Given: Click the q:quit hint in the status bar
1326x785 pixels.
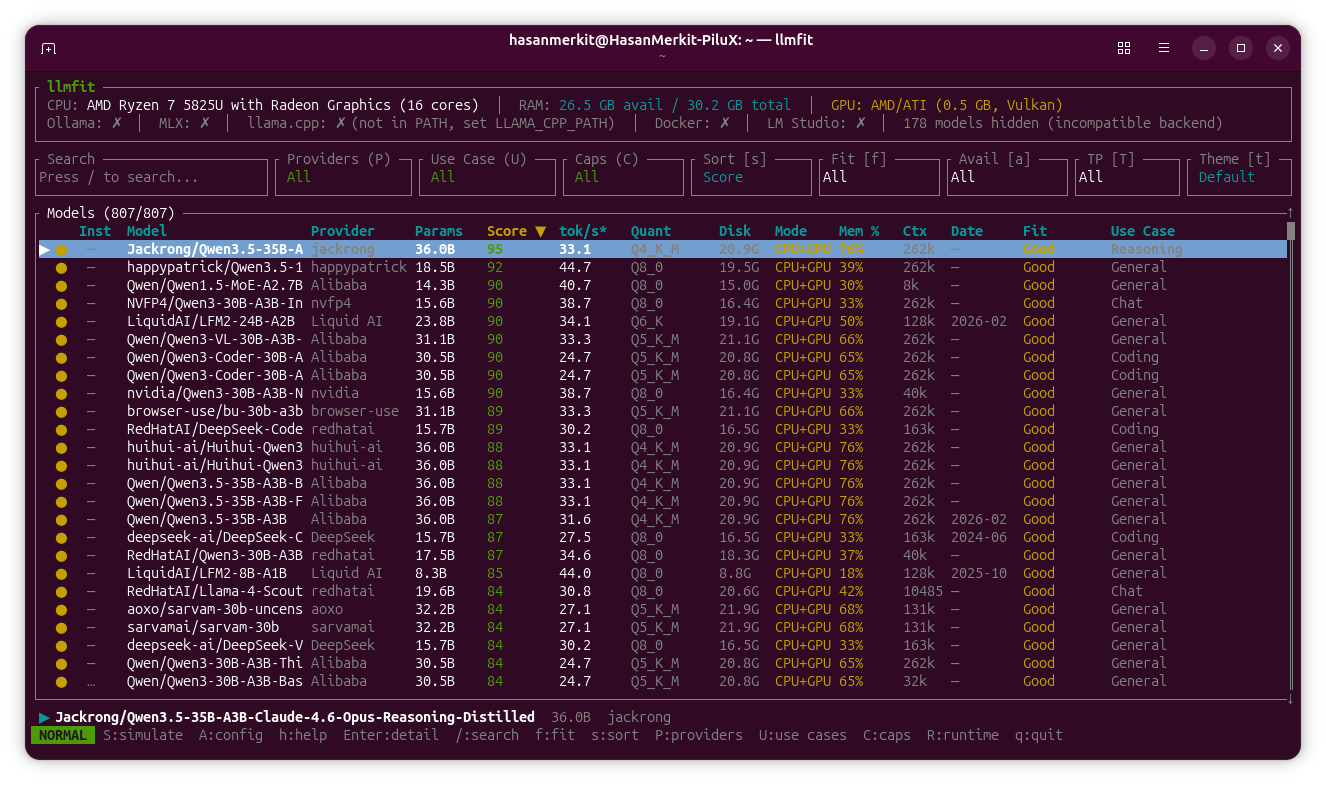Looking at the screenshot, I should click(1039, 735).
